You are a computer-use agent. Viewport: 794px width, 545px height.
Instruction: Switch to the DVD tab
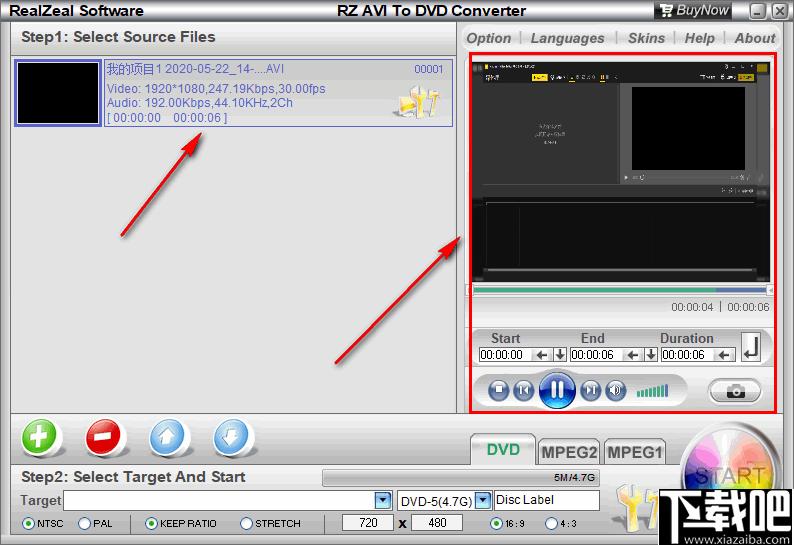(503, 450)
